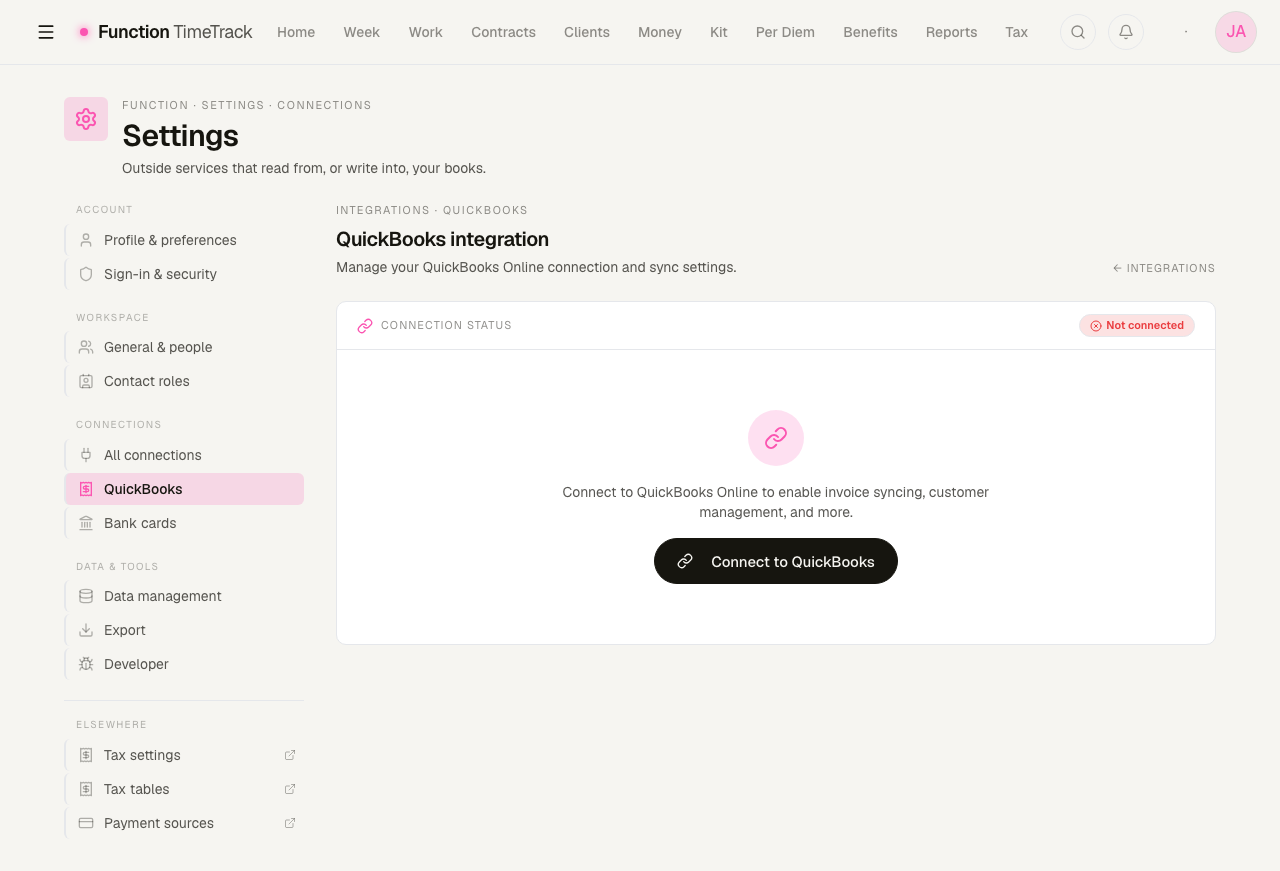This screenshot has width=1280, height=871.
Task: Click the Not connected status badge
Action: point(1137,326)
